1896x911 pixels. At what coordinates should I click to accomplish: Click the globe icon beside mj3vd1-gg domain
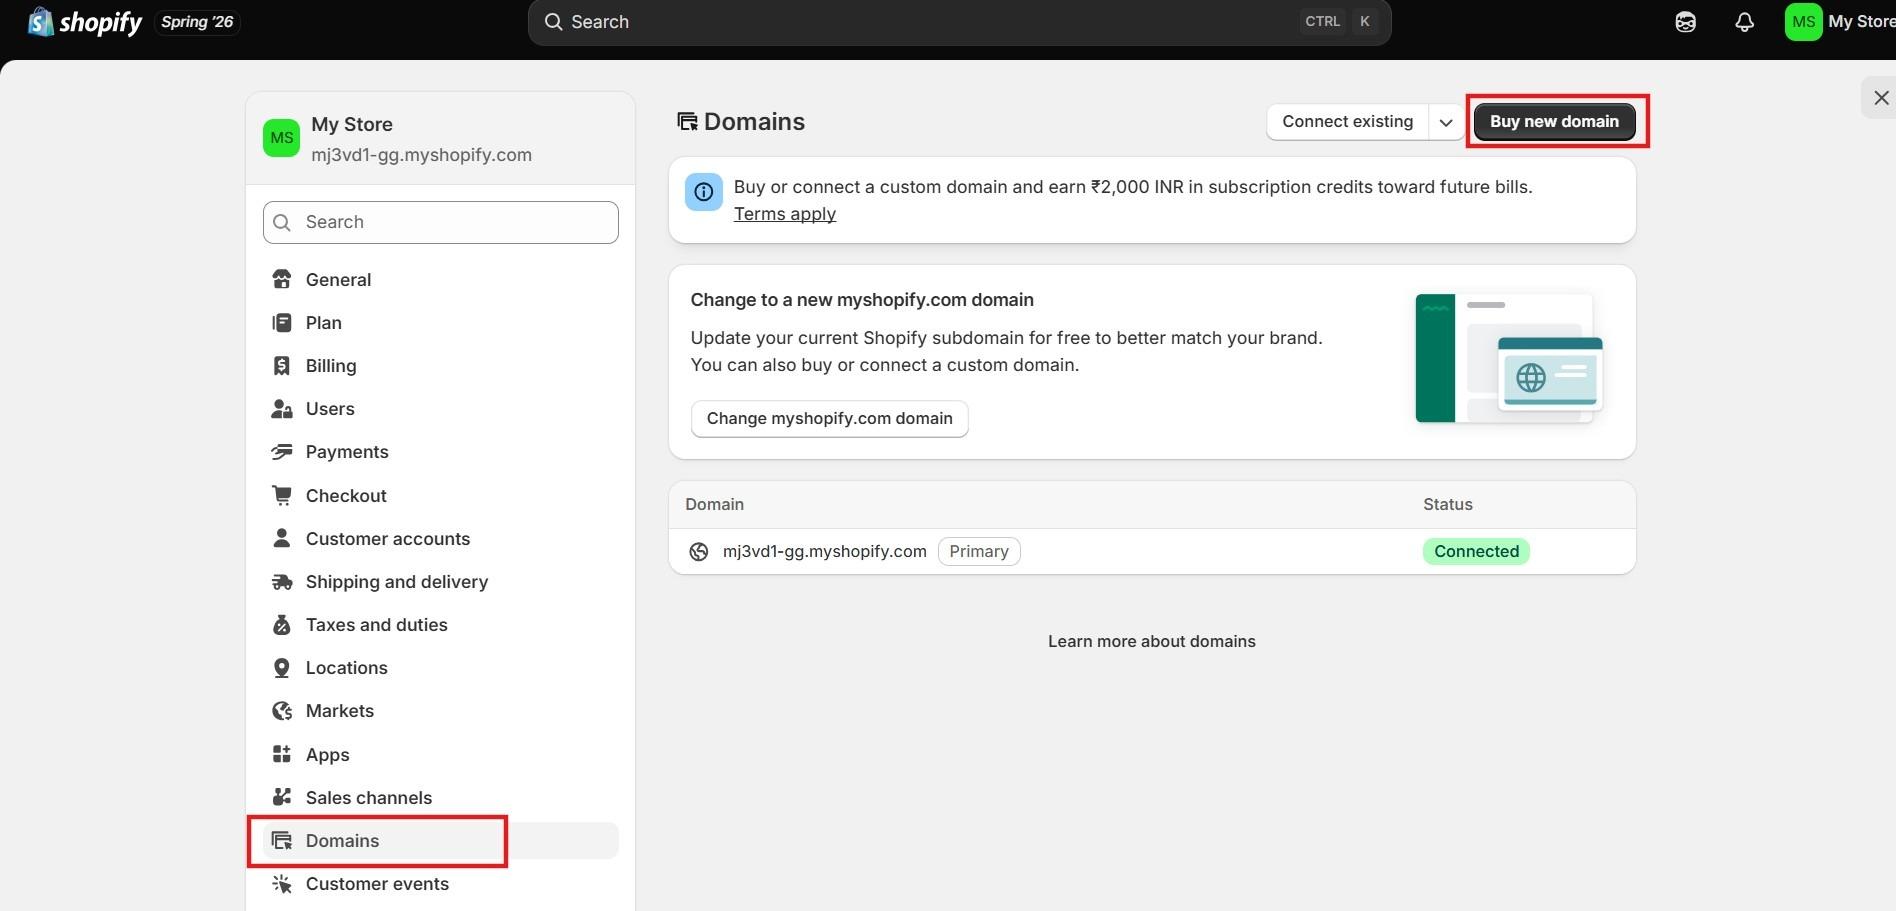click(x=699, y=551)
